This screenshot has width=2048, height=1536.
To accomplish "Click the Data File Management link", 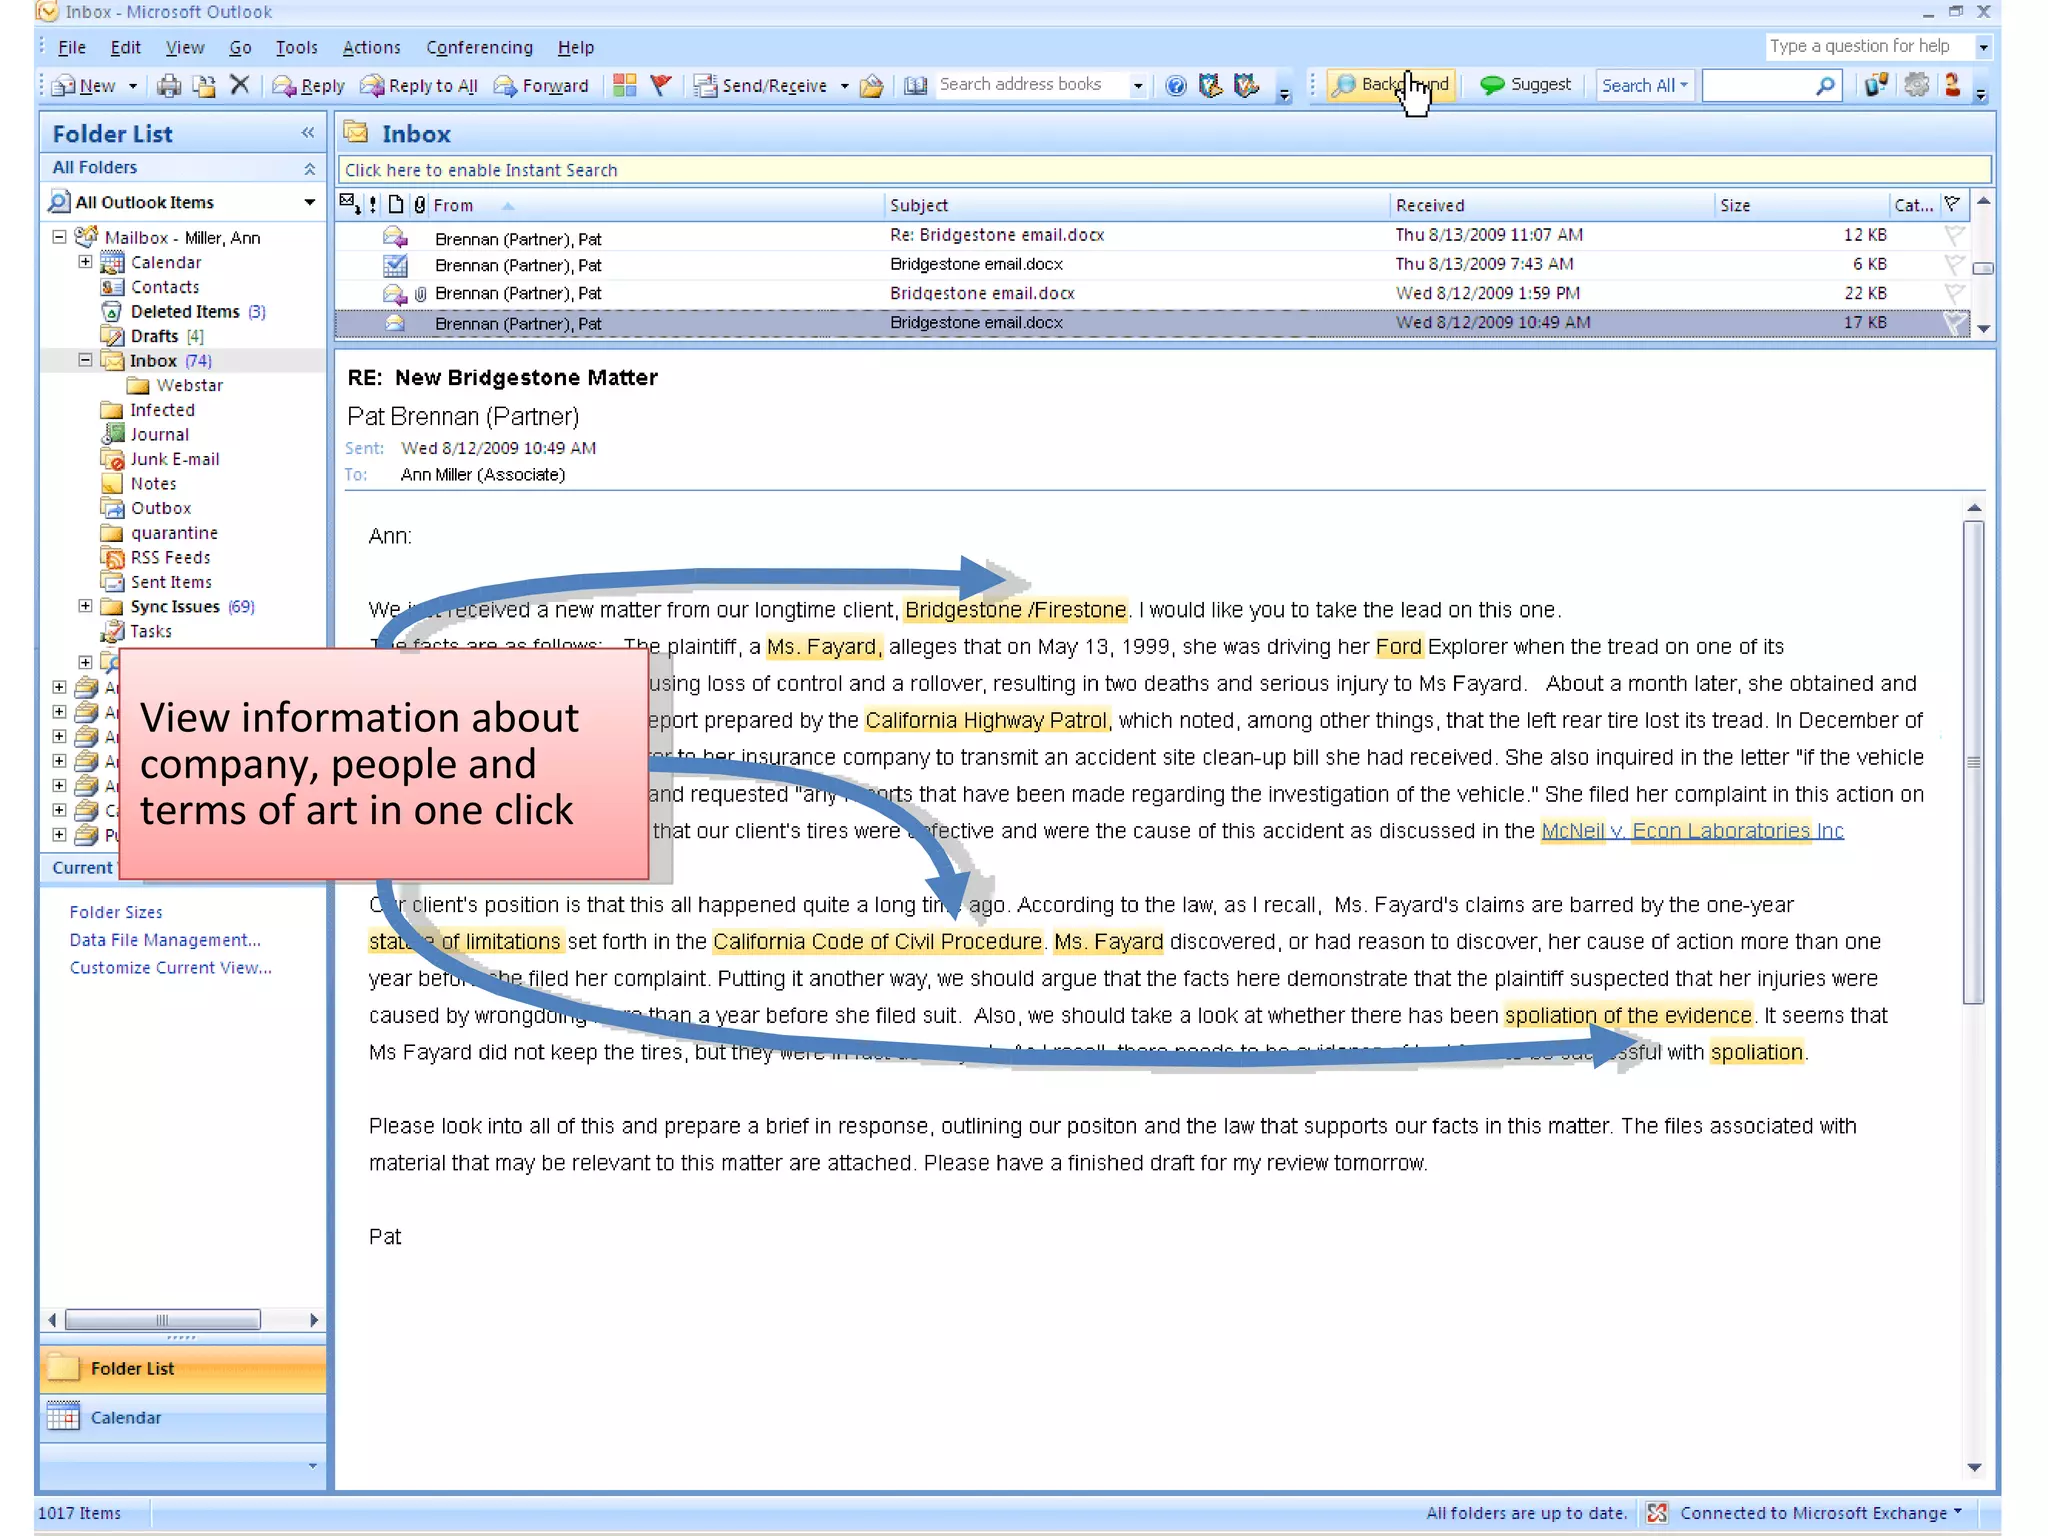I will [165, 940].
